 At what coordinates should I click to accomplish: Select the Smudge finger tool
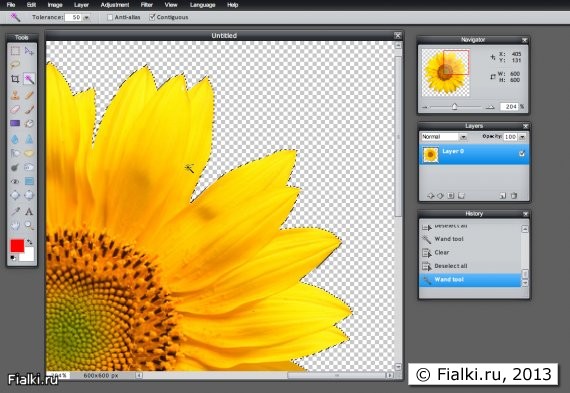[15, 153]
